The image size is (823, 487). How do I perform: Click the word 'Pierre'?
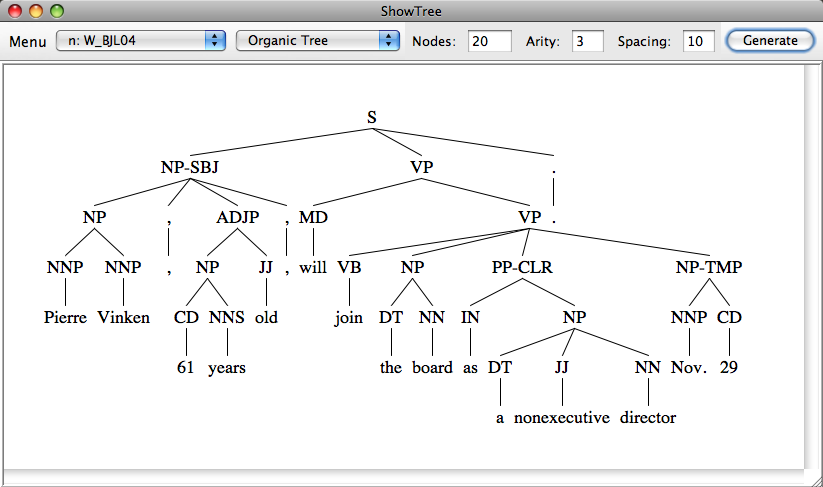pyautogui.click(x=65, y=317)
